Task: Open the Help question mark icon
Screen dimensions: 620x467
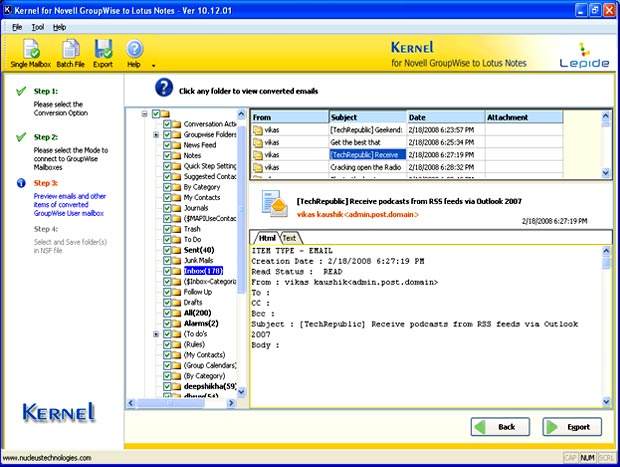Action: [x=134, y=54]
